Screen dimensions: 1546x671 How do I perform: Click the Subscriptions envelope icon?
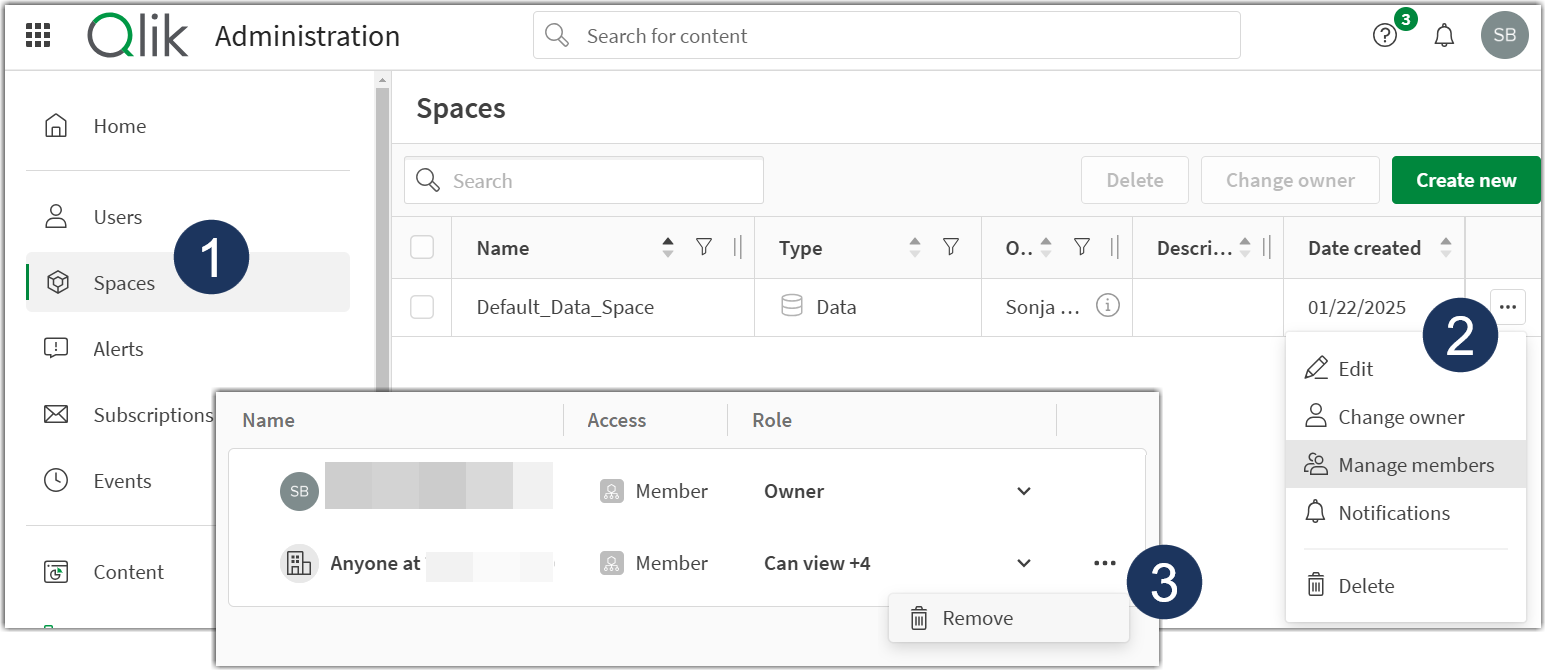pos(57,415)
